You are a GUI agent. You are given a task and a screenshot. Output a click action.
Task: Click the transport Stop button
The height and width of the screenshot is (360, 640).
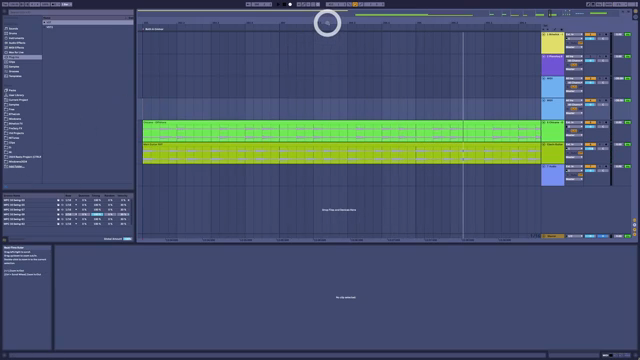click(x=284, y=4)
